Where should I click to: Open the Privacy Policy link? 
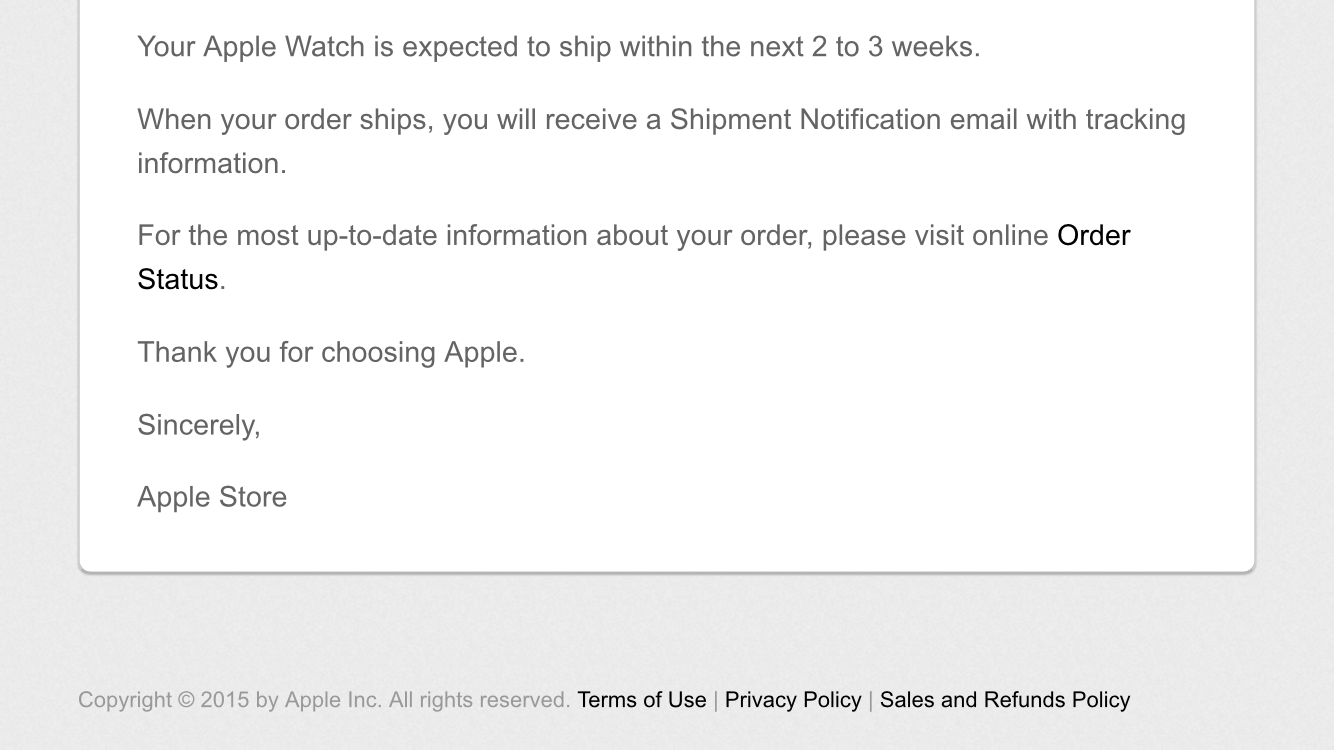(x=792, y=700)
